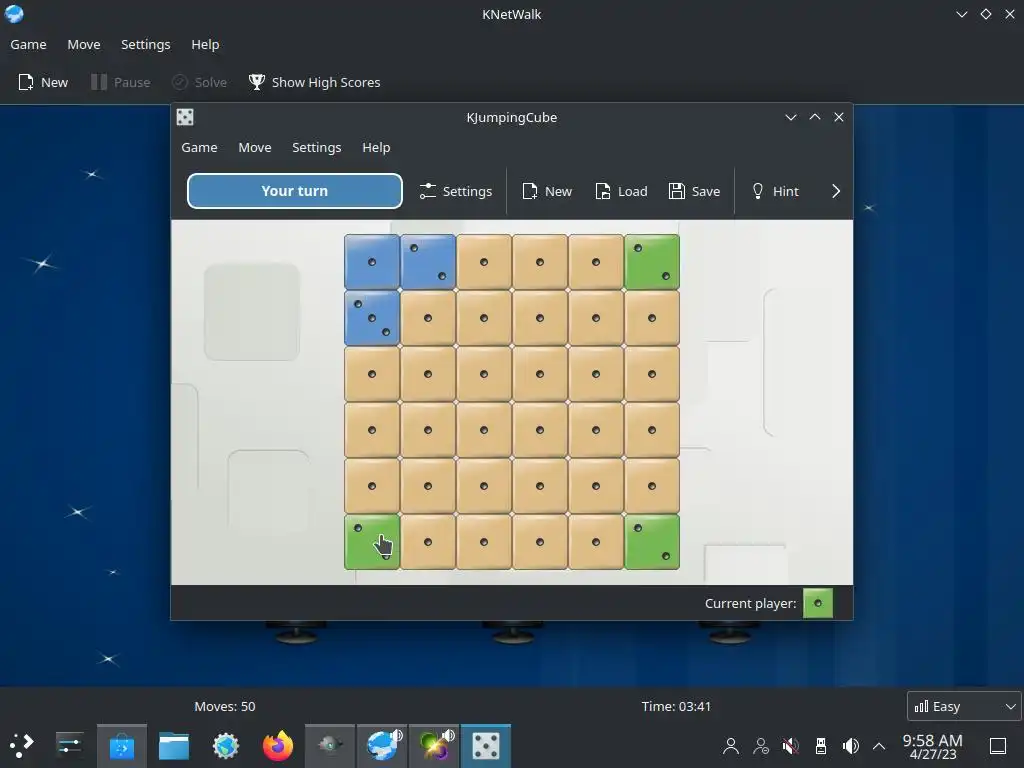Open KNetWalk Settings menu
This screenshot has height=768, width=1024.
(146, 44)
